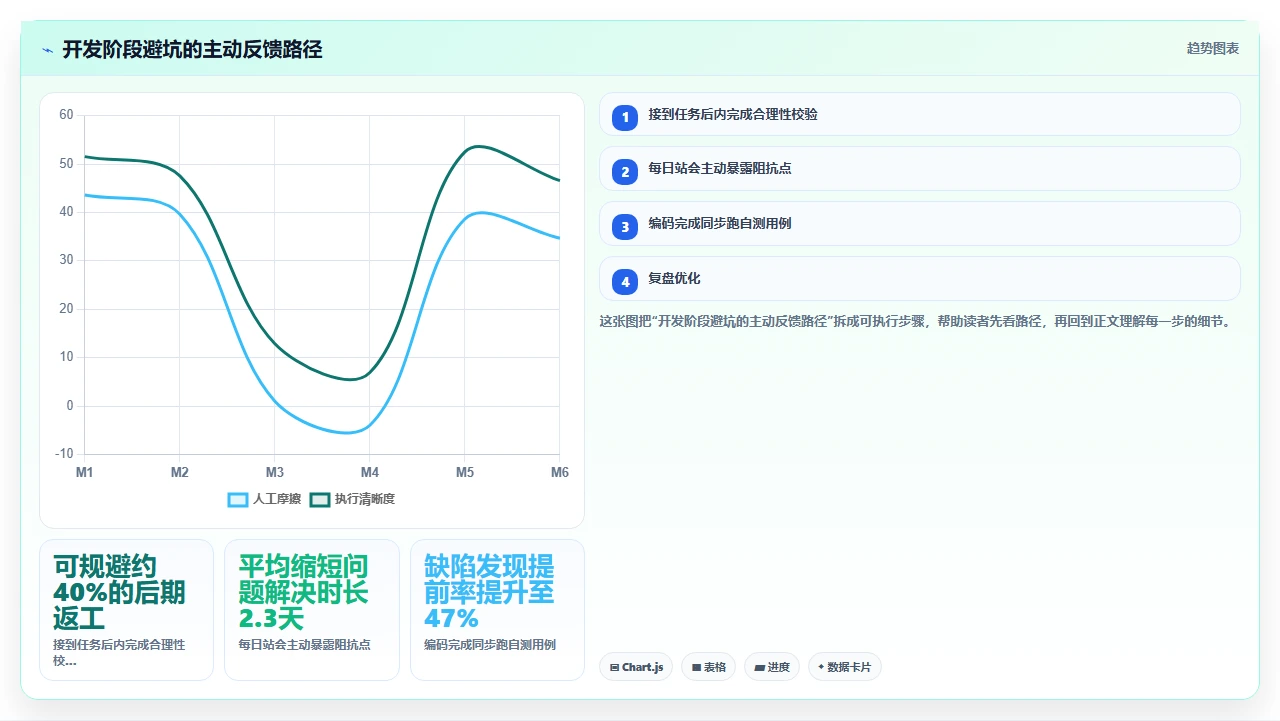Select step number 1 badge

625,118
